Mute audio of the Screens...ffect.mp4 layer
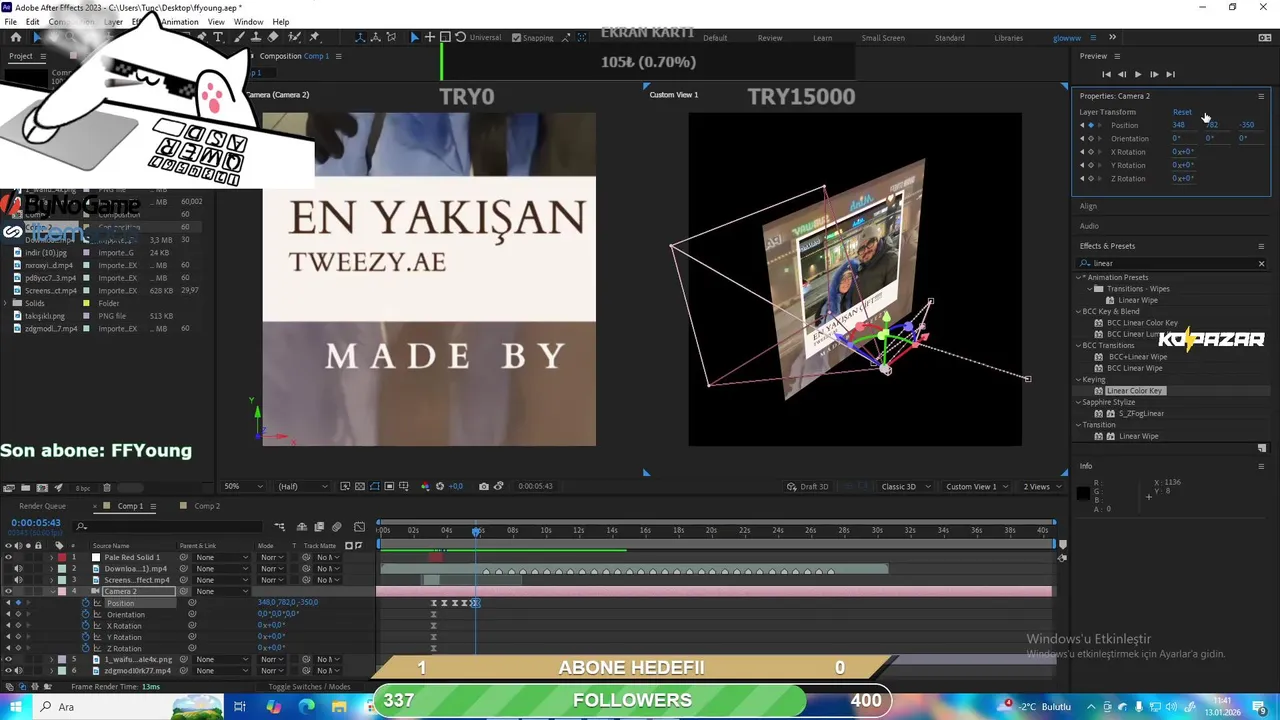The width and height of the screenshot is (1280, 720). pyautogui.click(x=17, y=580)
